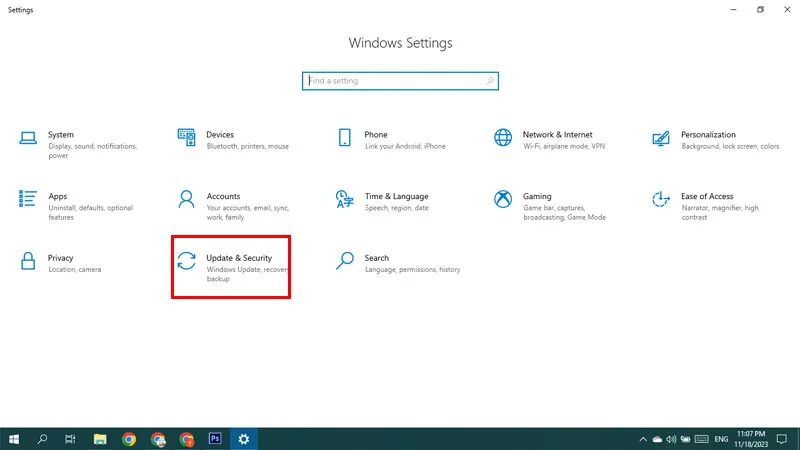Open Gaming Xbox icon
The width and height of the screenshot is (800, 450).
(503, 199)
